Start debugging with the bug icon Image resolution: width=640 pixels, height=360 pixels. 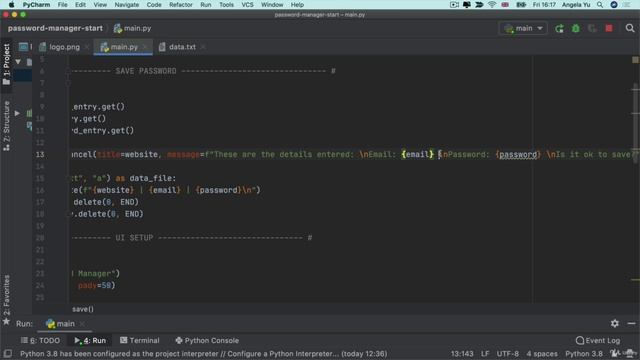pos(576,28)
